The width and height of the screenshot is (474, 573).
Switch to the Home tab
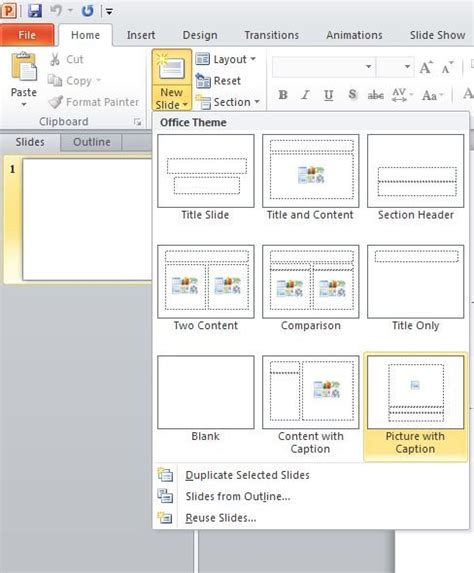85,35
